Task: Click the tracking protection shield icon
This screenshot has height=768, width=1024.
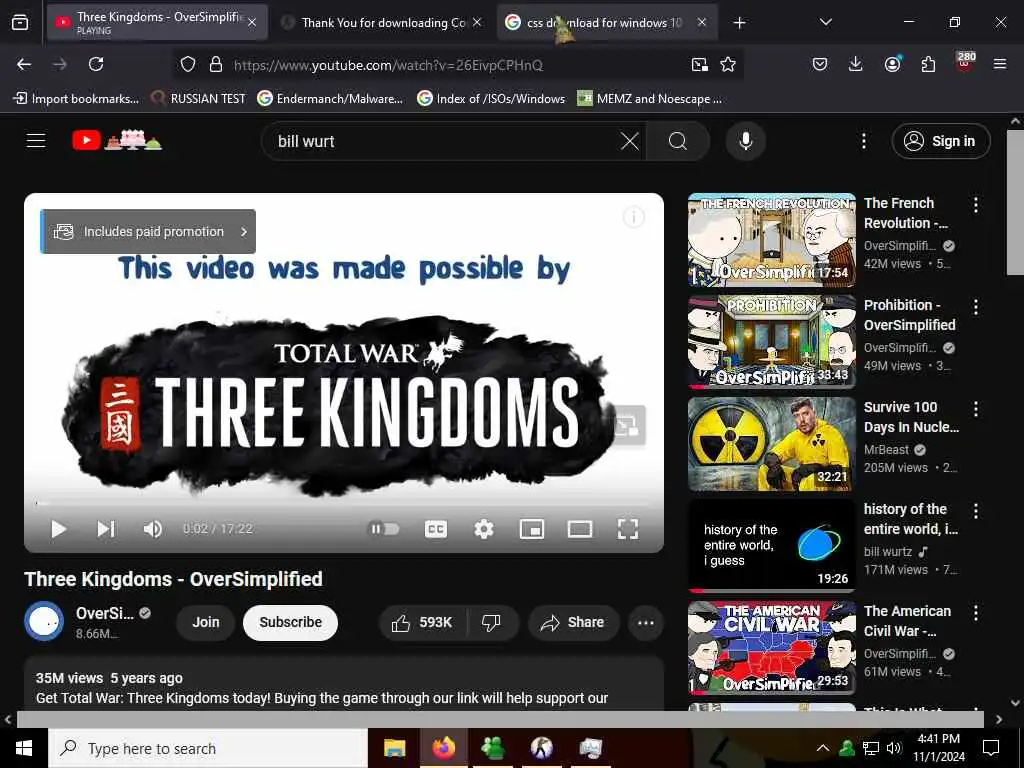Action: 188,64
